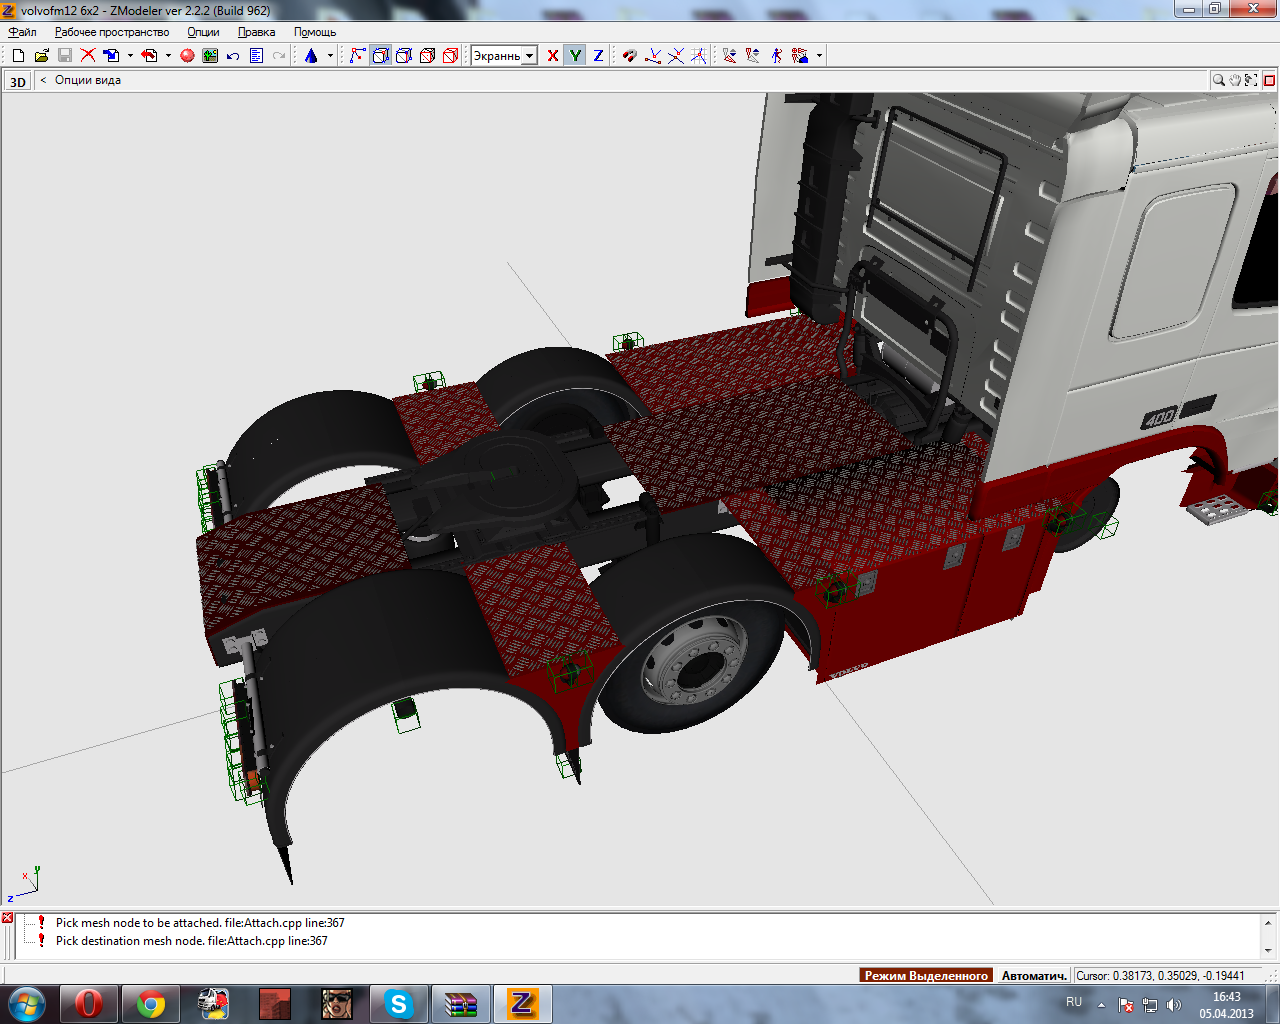This screenshot has width=1280, height=1024.
Task: Click the red X delete icon
Action: 88,56
